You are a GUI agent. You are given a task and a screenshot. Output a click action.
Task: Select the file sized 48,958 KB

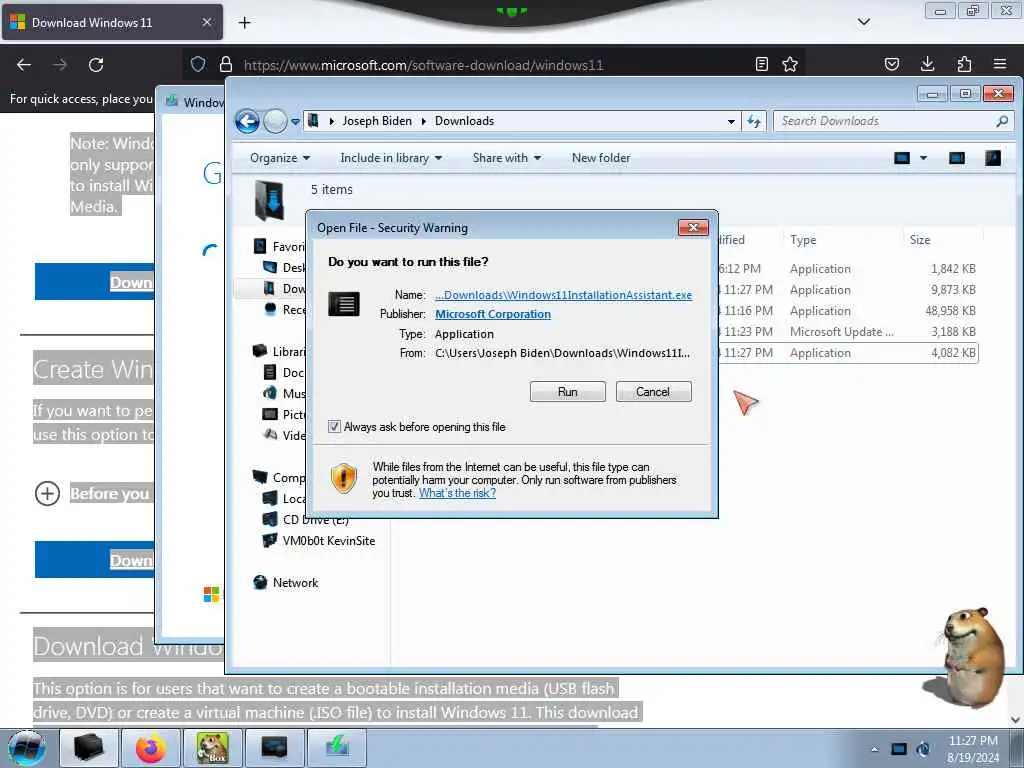pyautogui.click(x=847, y=311)
